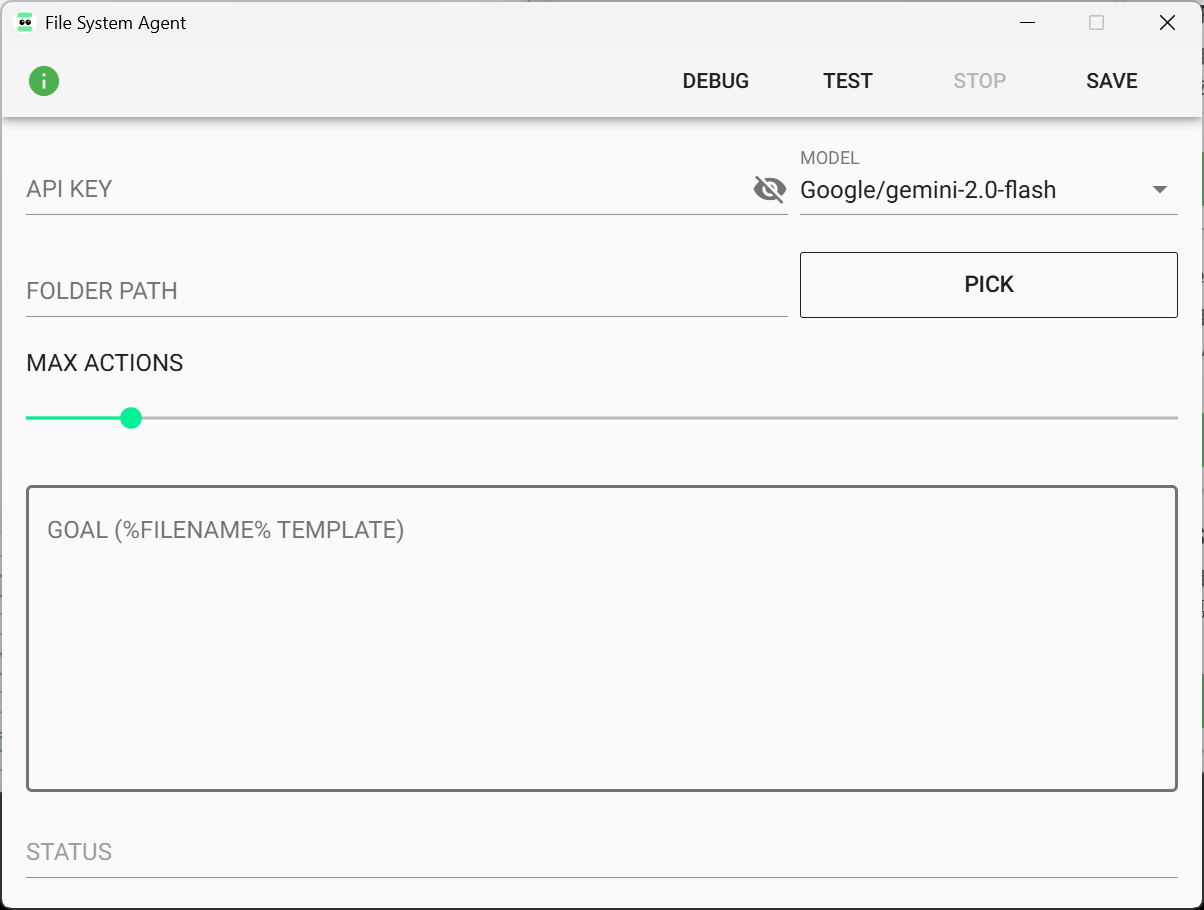Viewport: 1204px width, 910px height.
Task: Focus the API KEY input field
Action: pos(385,189)
